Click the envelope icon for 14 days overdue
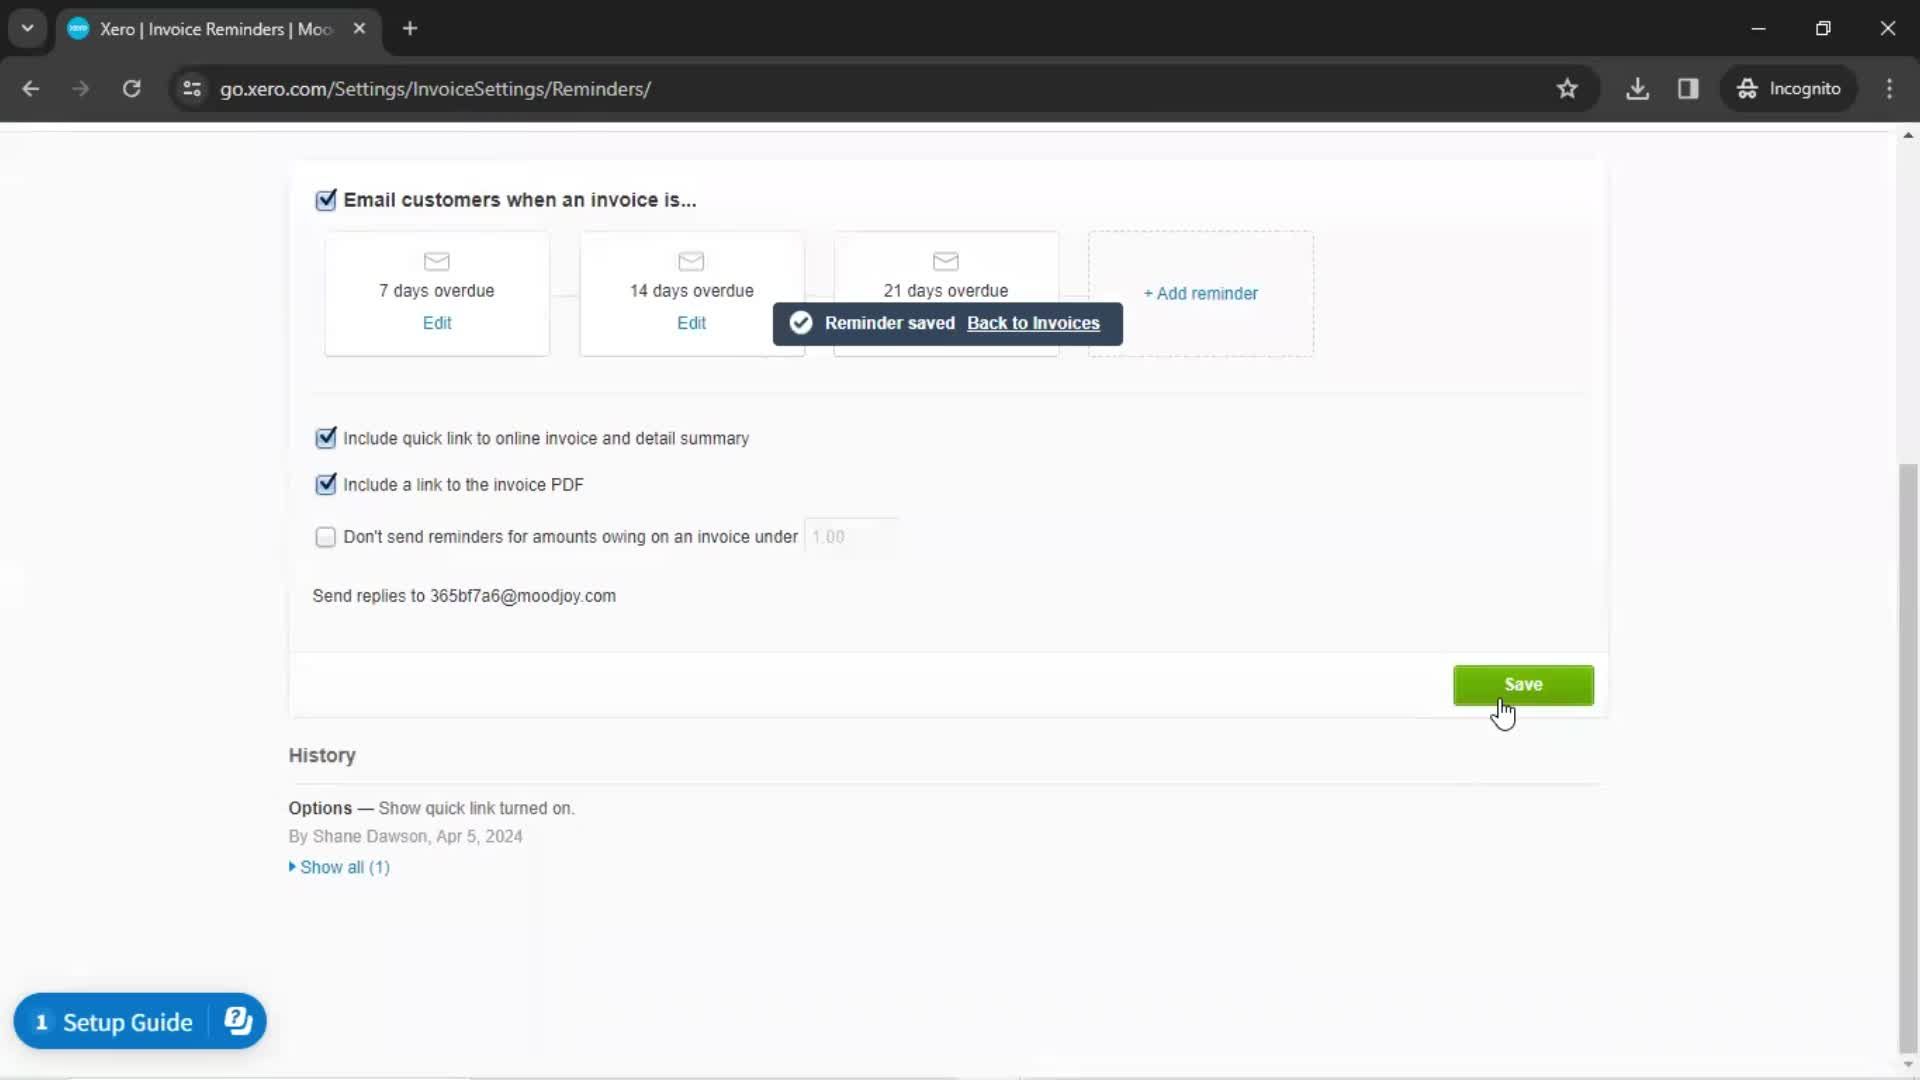 pyautogui.click(x=691, y=261)
